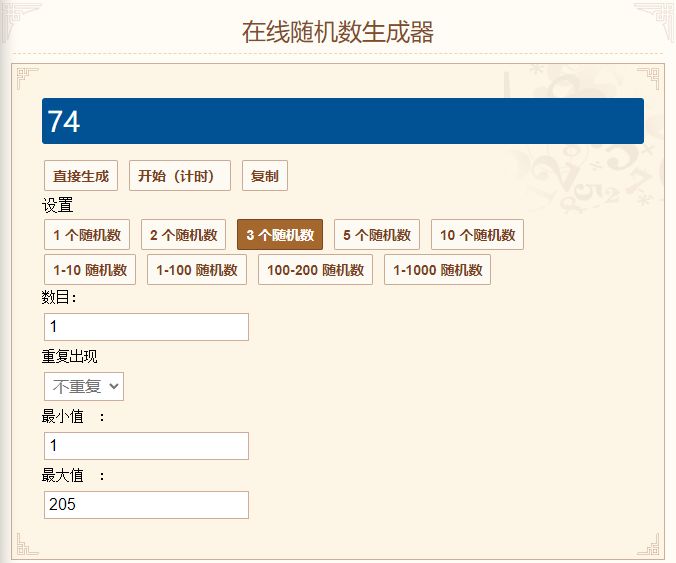Start the timed generator with 开始（计时）
Viewport: 676px width, 563px height.
pyautogui.click(x=180, y=175)
